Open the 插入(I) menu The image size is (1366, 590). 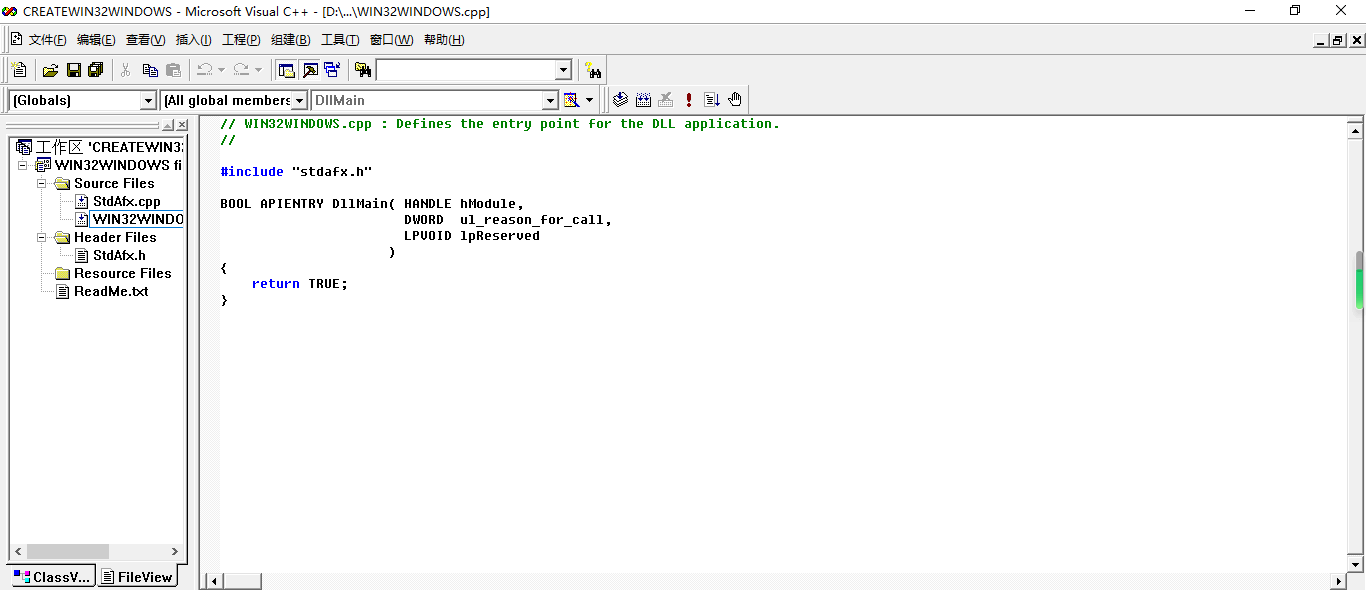(x=193, y=40)
